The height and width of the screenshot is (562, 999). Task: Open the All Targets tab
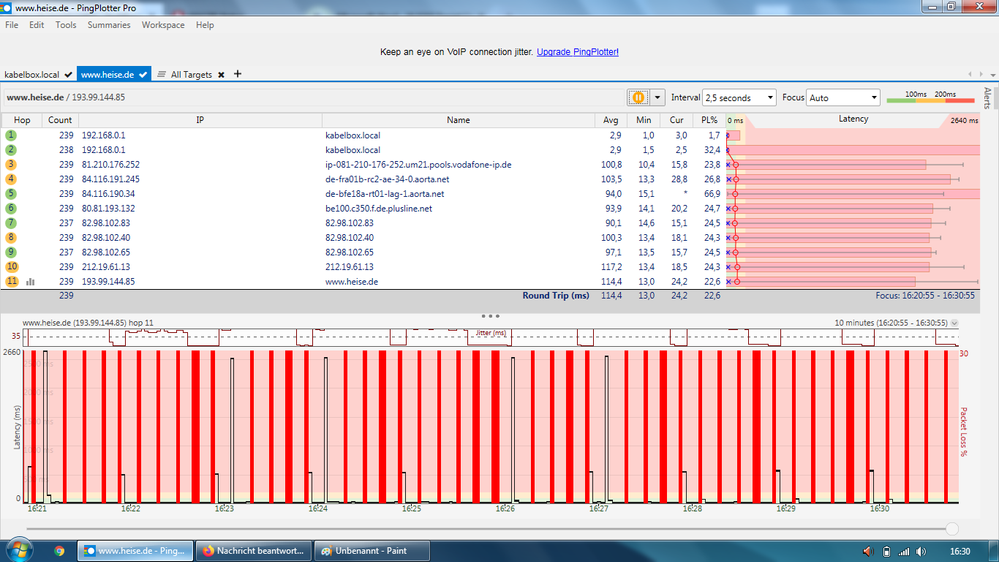191,75
